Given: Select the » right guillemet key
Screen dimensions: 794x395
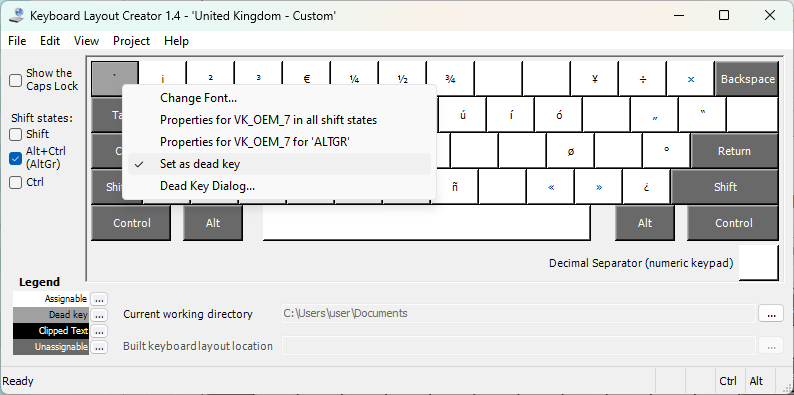Looking at the screenshot, I should (599, 187).
